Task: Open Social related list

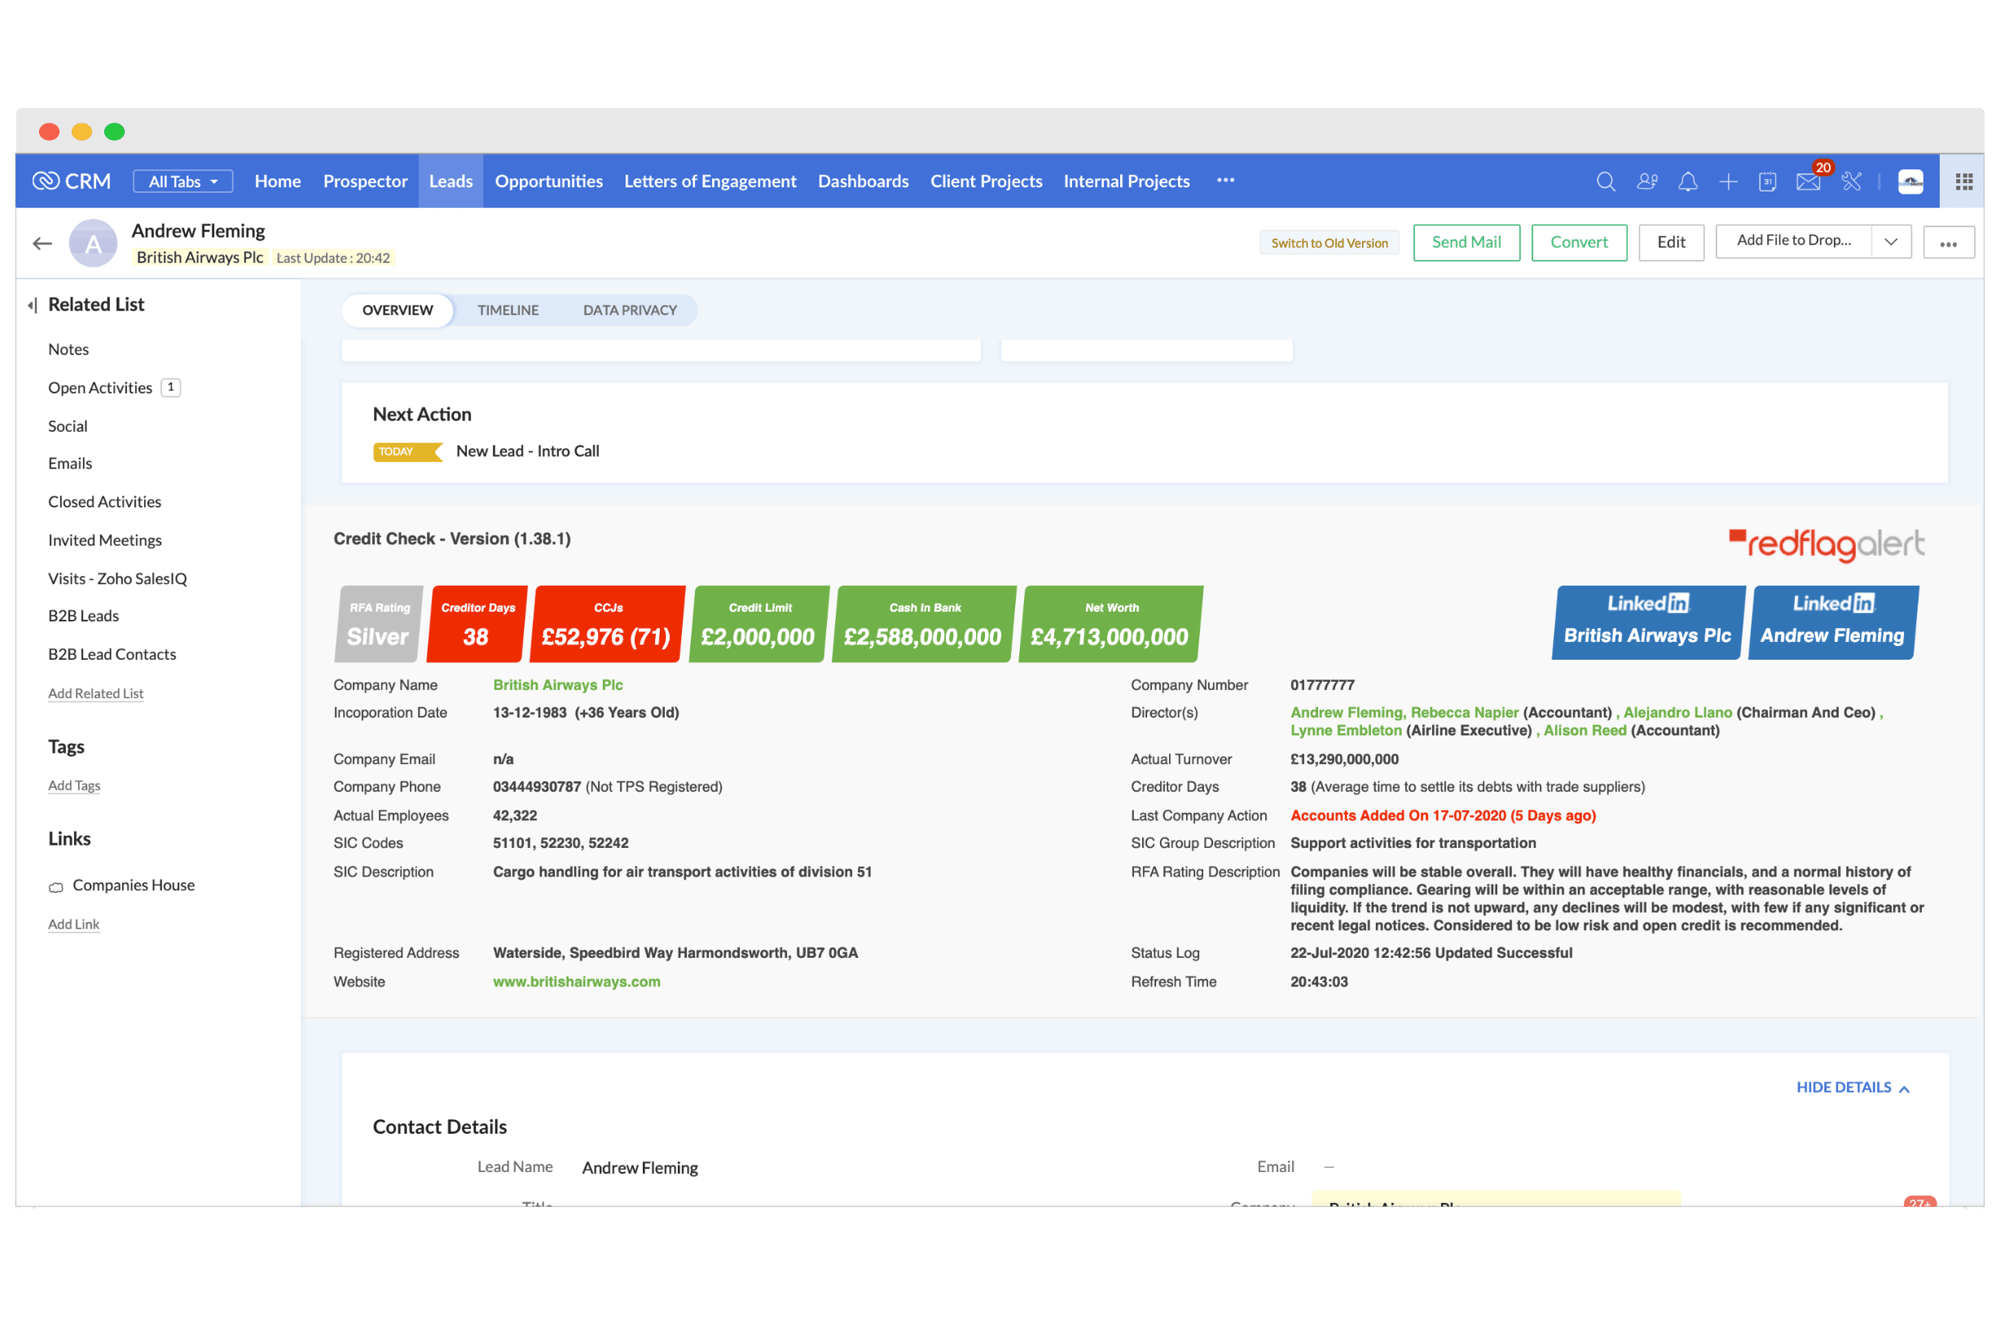Action: point(68,426)
